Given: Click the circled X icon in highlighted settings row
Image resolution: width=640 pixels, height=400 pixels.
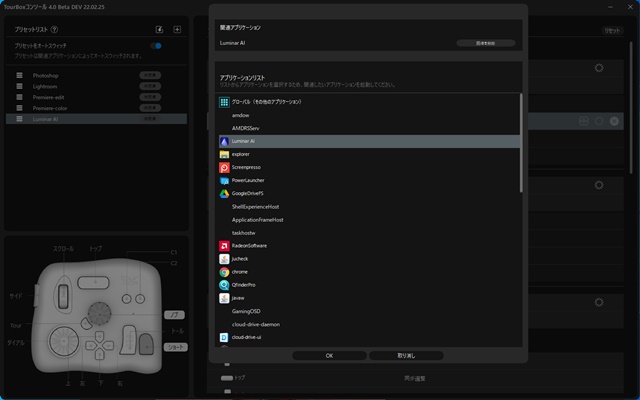Looking at the screenshot, I should [614, 121].
